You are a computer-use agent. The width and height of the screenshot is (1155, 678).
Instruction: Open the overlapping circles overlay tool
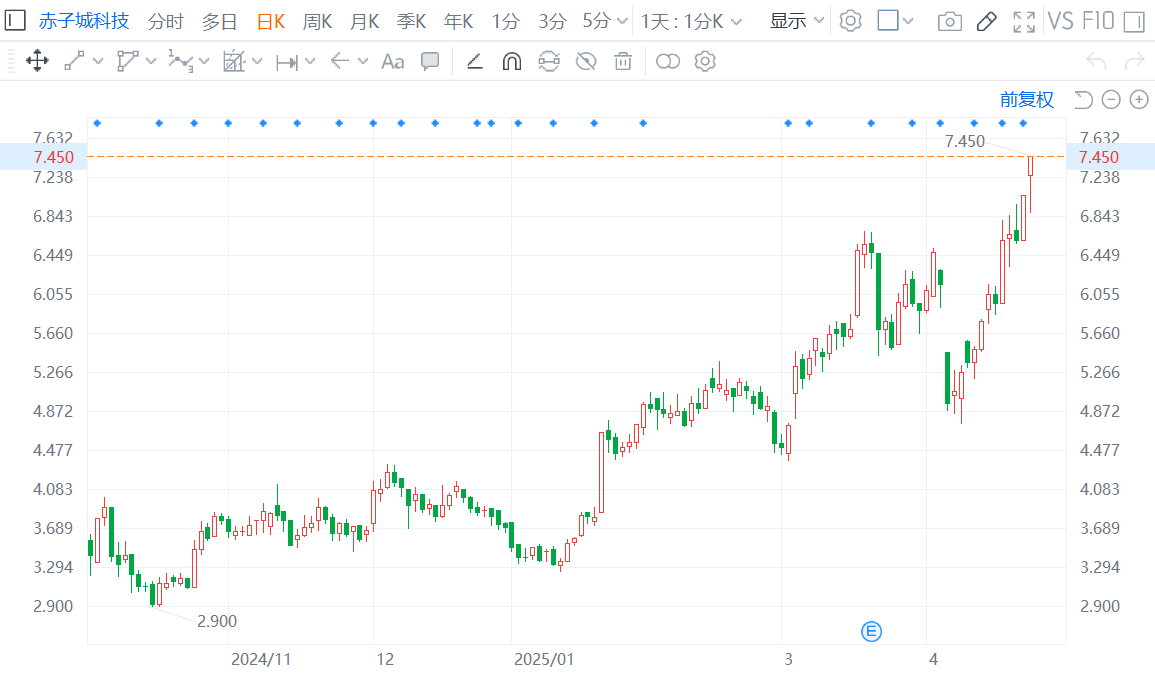pyautogui.click(x=667, y=61)
